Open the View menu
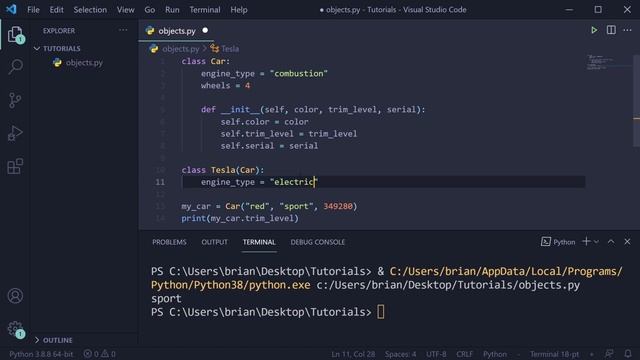 click(126, 9)
